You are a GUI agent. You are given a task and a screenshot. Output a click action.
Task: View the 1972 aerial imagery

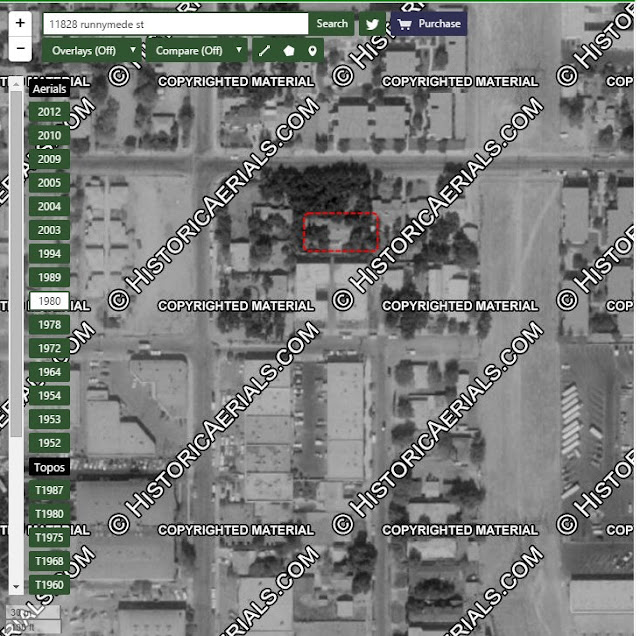click(x=49, y=349)
